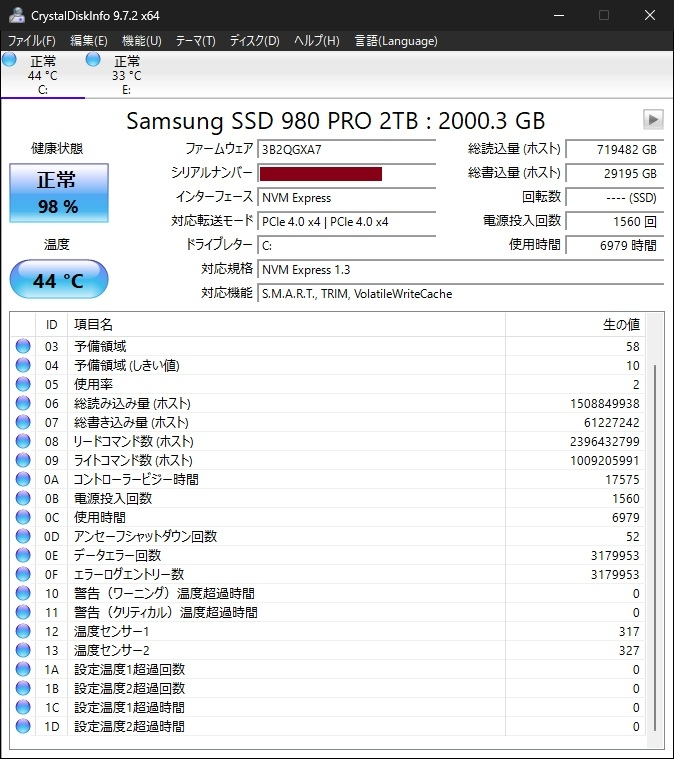Open the 機能(U) menu
This screenshot has width=674, height=759.
(x=141, y=41)
